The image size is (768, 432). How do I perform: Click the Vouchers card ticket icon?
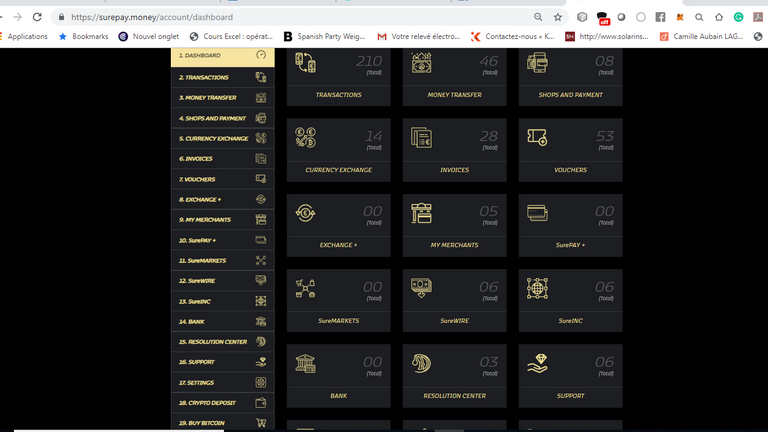537,138
